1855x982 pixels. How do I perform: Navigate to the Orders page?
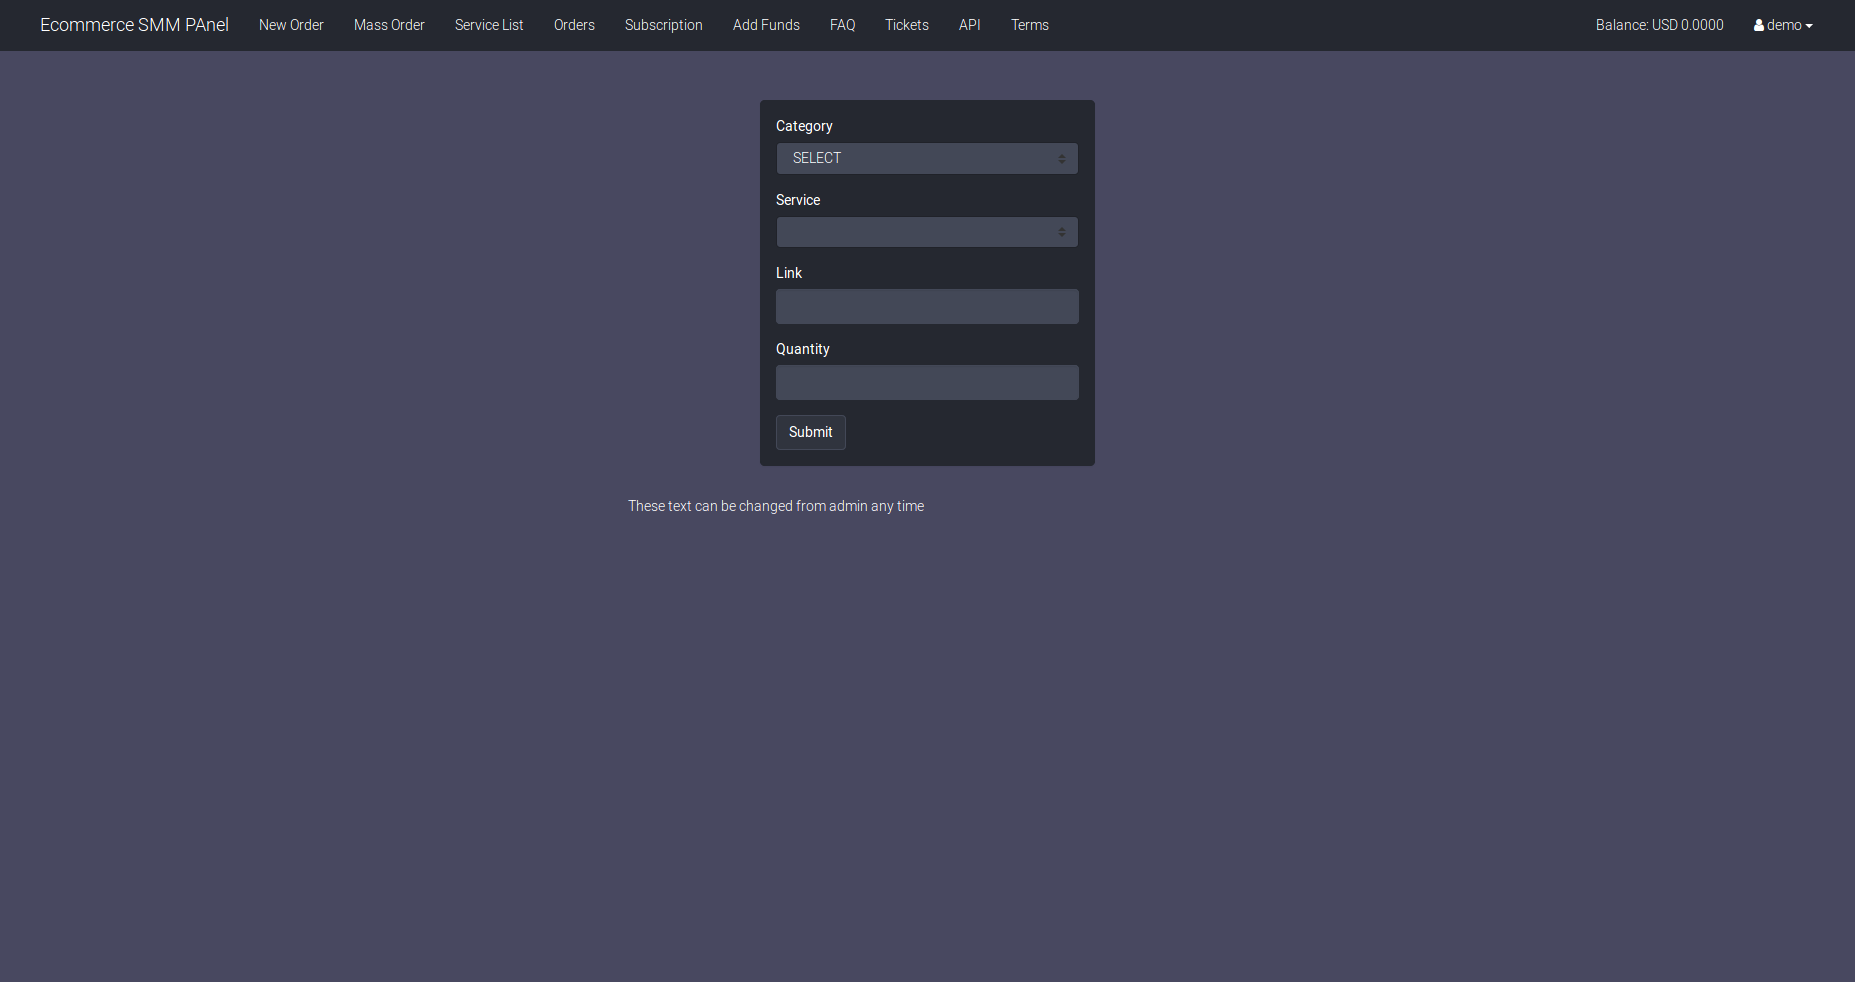[574, 25]
